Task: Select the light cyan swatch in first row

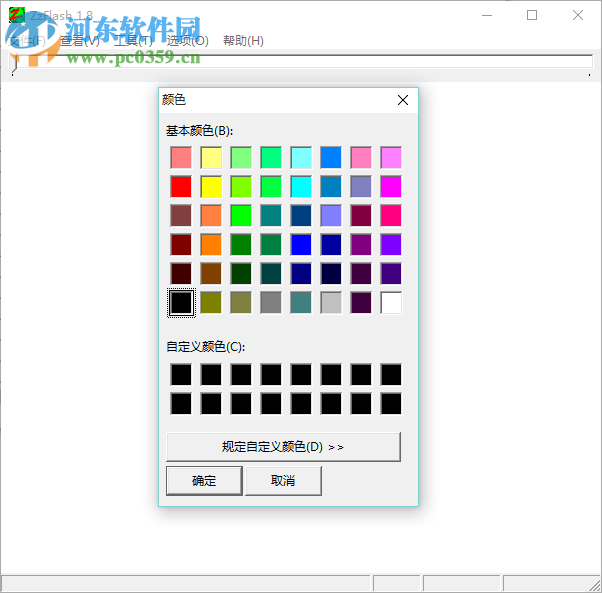Action: [x=301, y=157]
